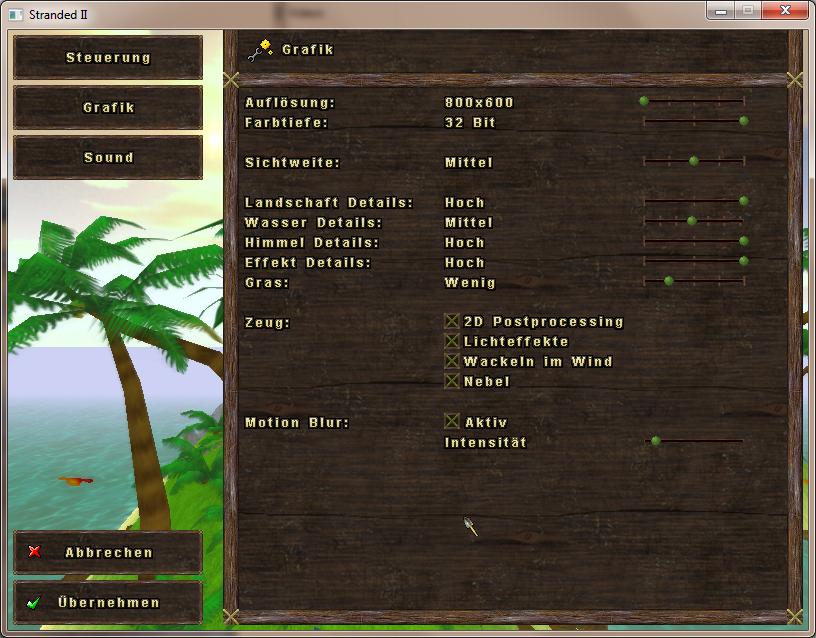Screen dimensions: 816x638
Task: Toggle the 2D Postprocessing checkbox
Action: (x=452, y=321)
